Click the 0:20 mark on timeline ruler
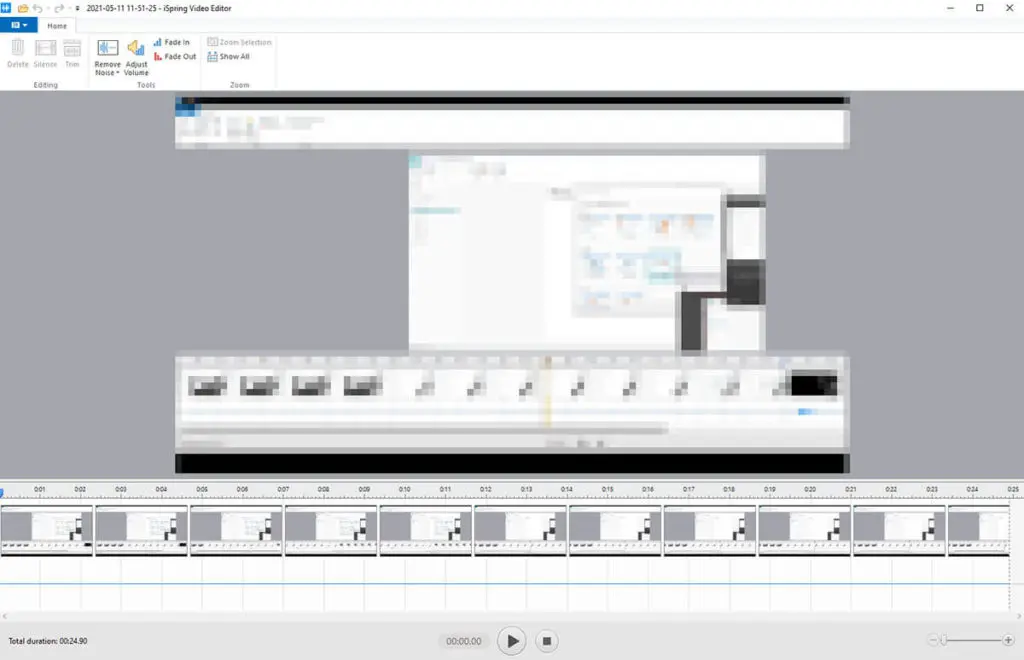 pyautogui.click(x=810, y=489)
